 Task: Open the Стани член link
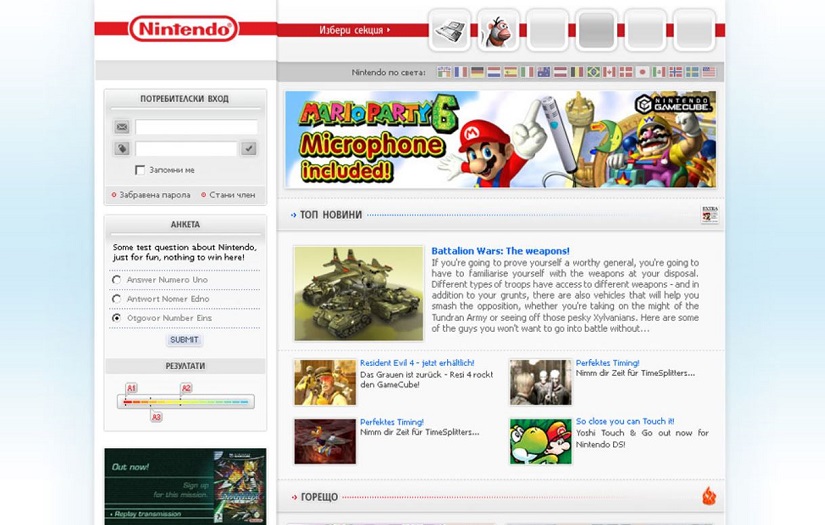click(232, 195)
